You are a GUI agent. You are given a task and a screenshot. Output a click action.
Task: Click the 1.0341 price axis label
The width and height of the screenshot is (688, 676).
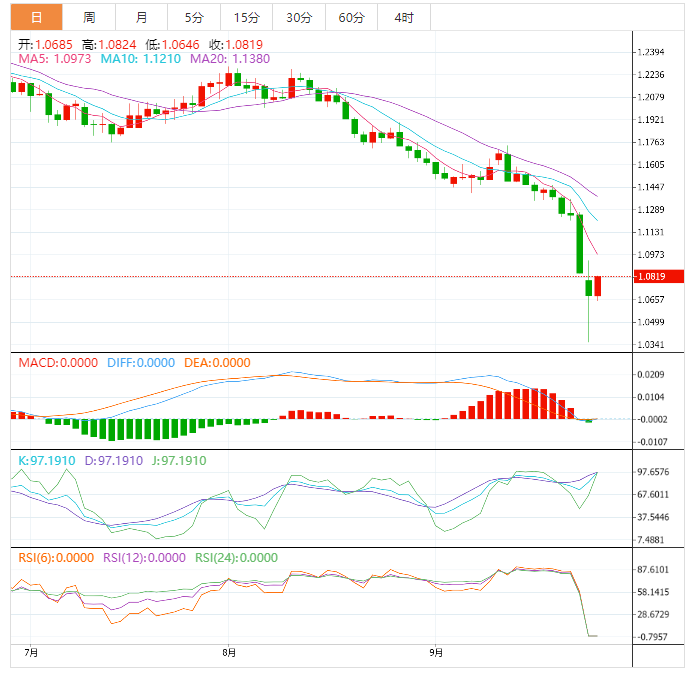[651, 345]
